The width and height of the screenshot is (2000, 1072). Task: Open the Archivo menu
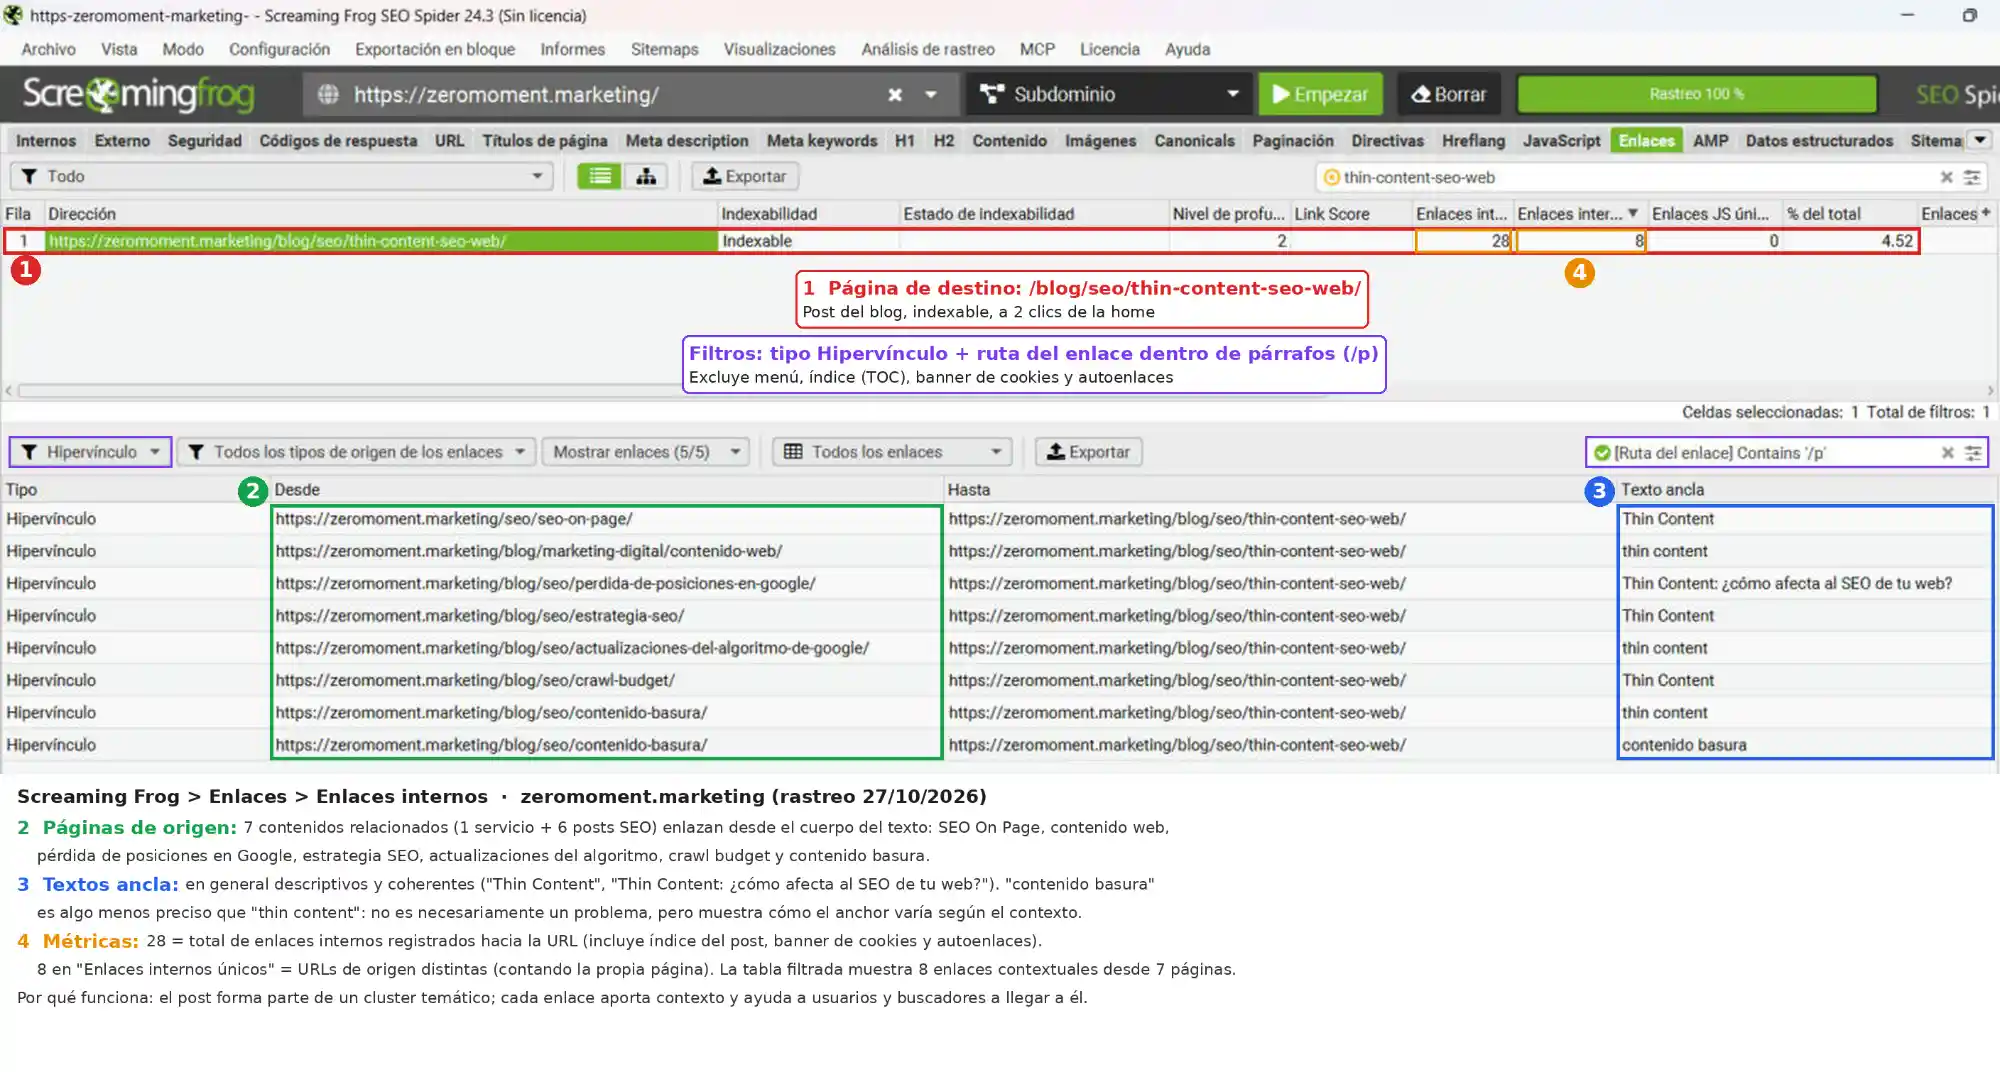point(48,49)
